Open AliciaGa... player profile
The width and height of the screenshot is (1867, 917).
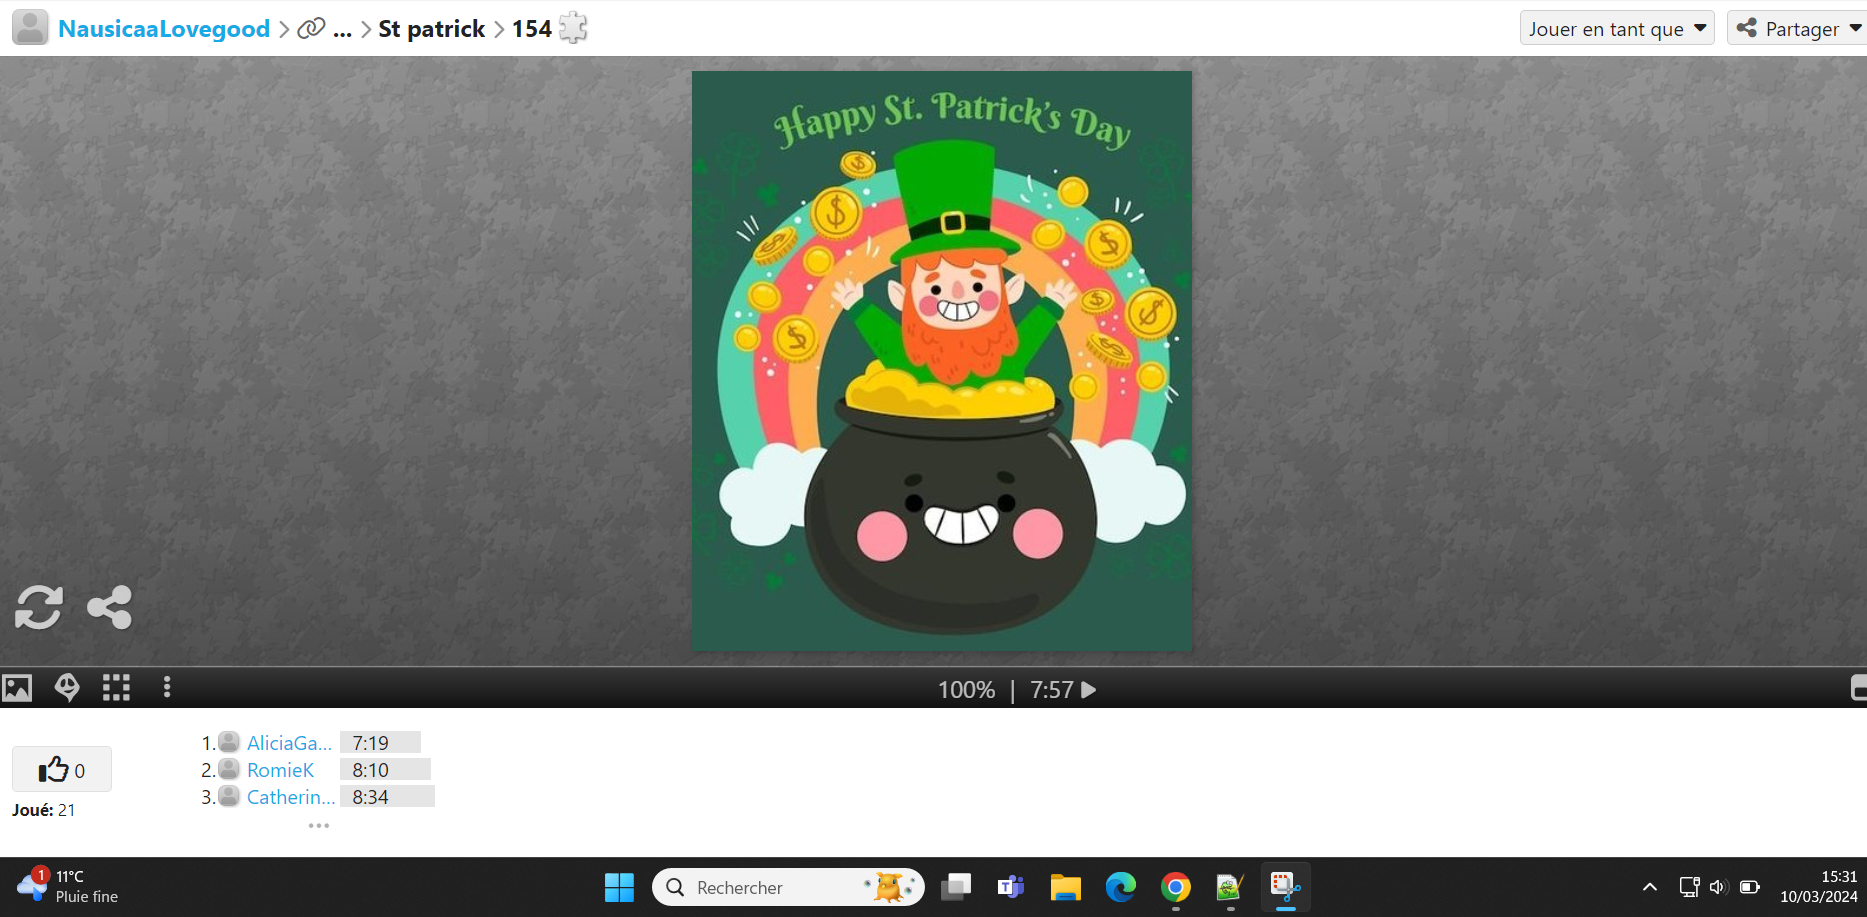coord(289,743)
